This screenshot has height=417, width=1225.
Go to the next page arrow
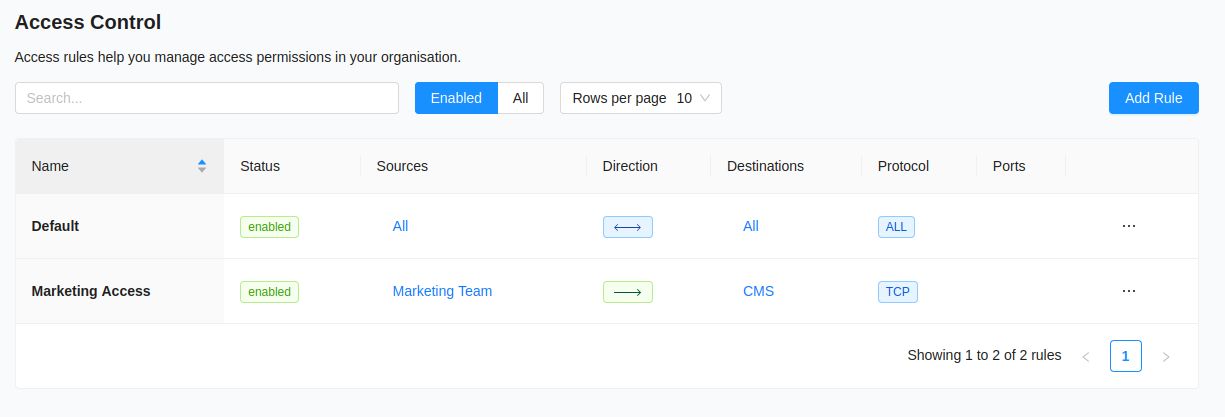[1166, 356]
